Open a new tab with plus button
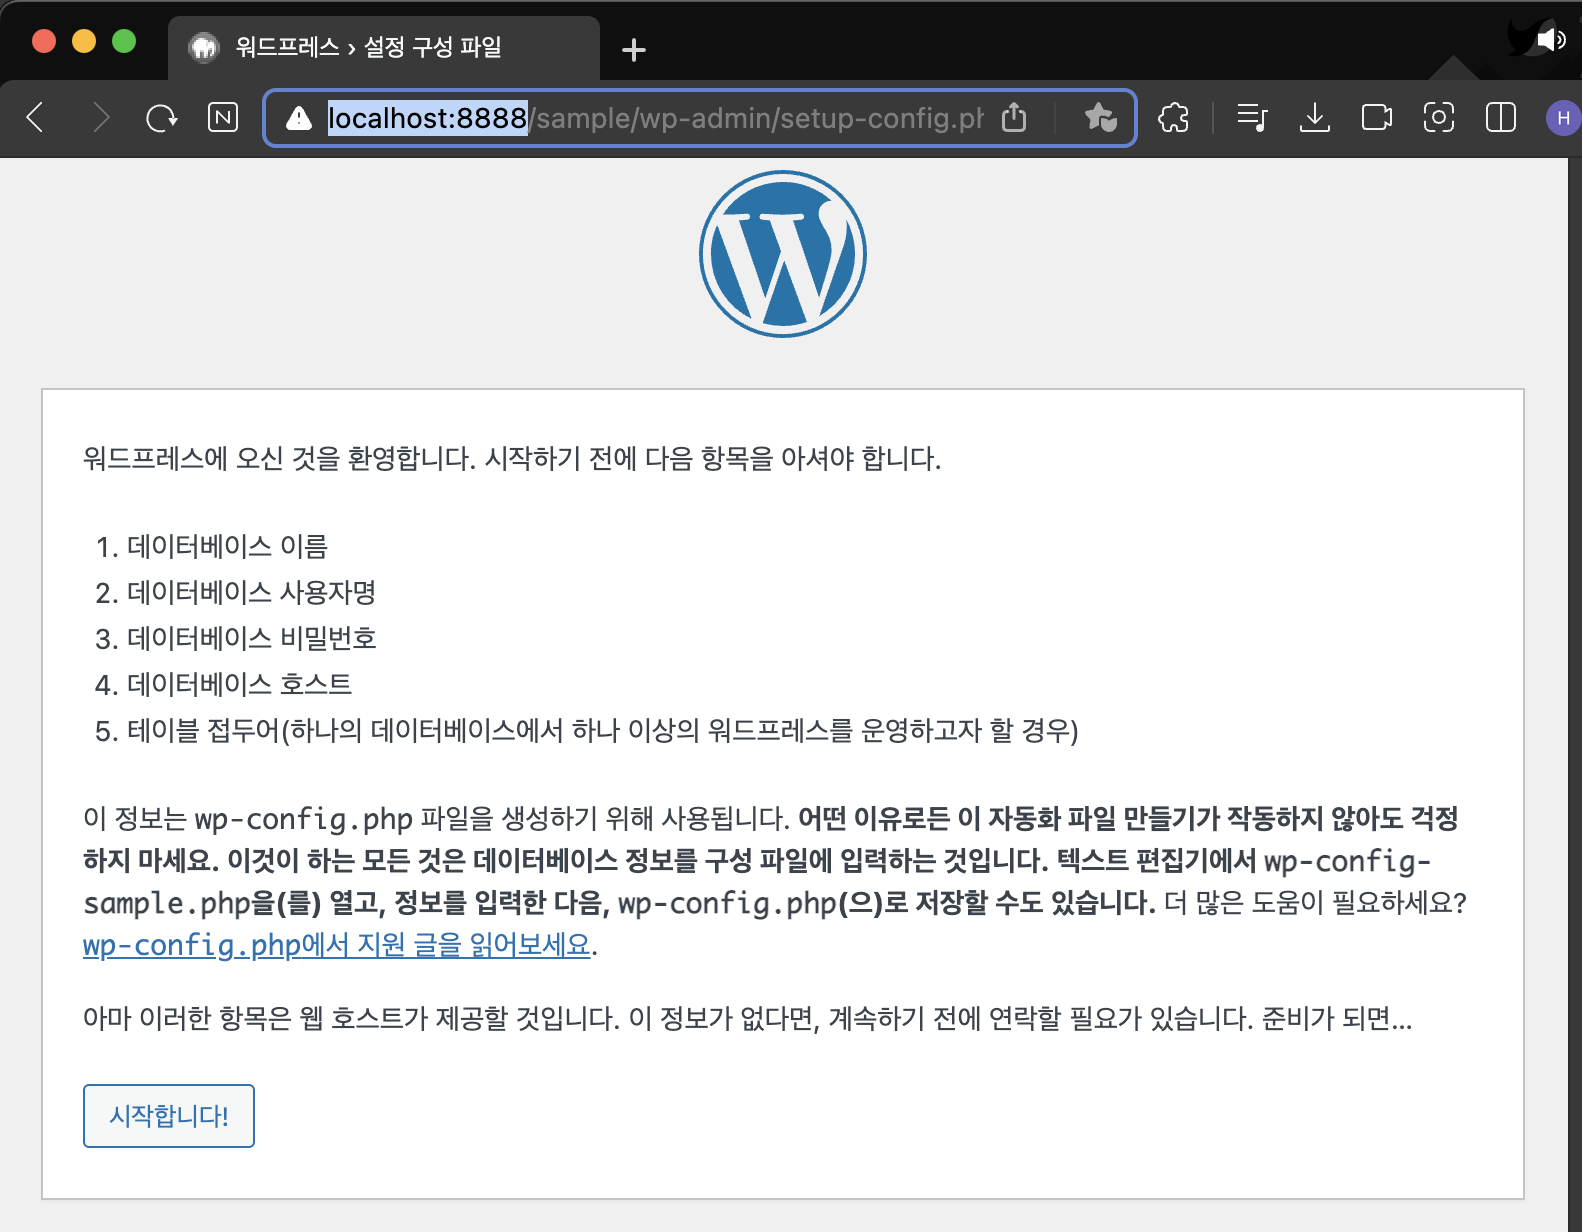 point(634,49)
